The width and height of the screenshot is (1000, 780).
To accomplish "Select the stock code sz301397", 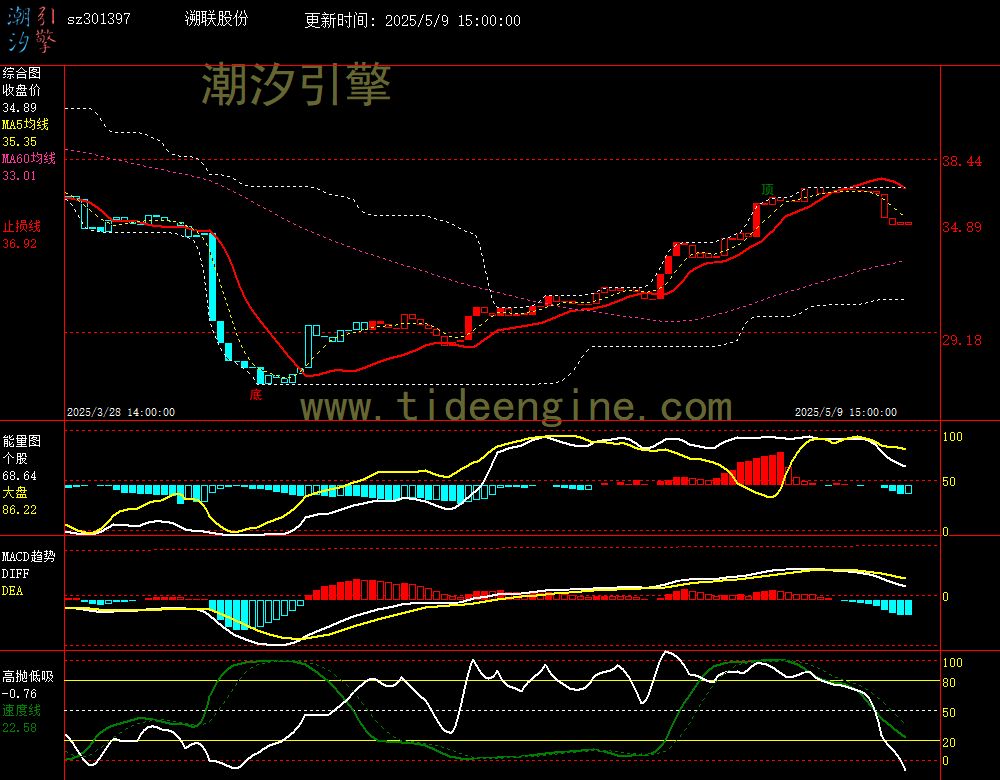I will [x=99, y=19].
